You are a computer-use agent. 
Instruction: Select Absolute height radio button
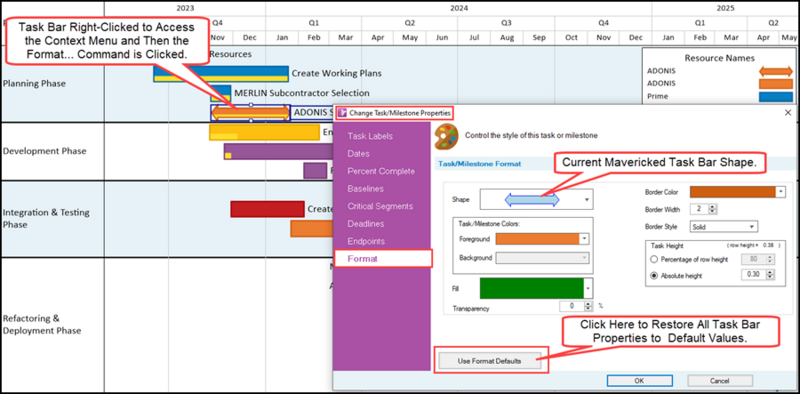click(x=654, y=276)
